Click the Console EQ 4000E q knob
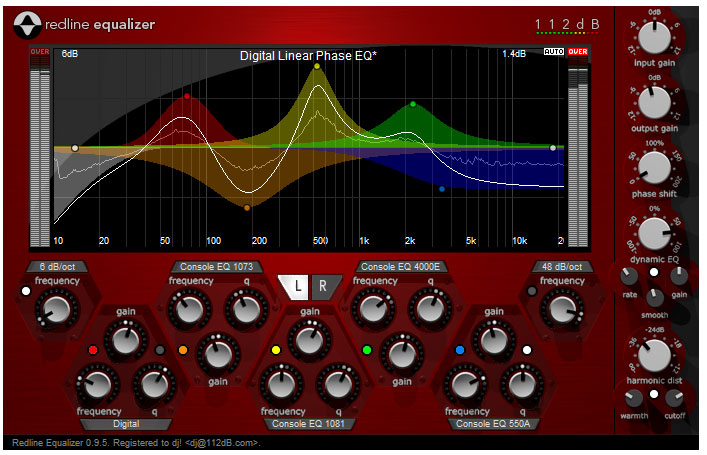 click(430, 310)
